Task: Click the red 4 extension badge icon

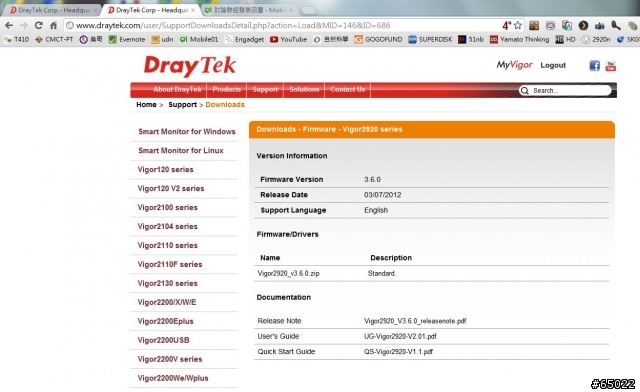Action: 506,25
